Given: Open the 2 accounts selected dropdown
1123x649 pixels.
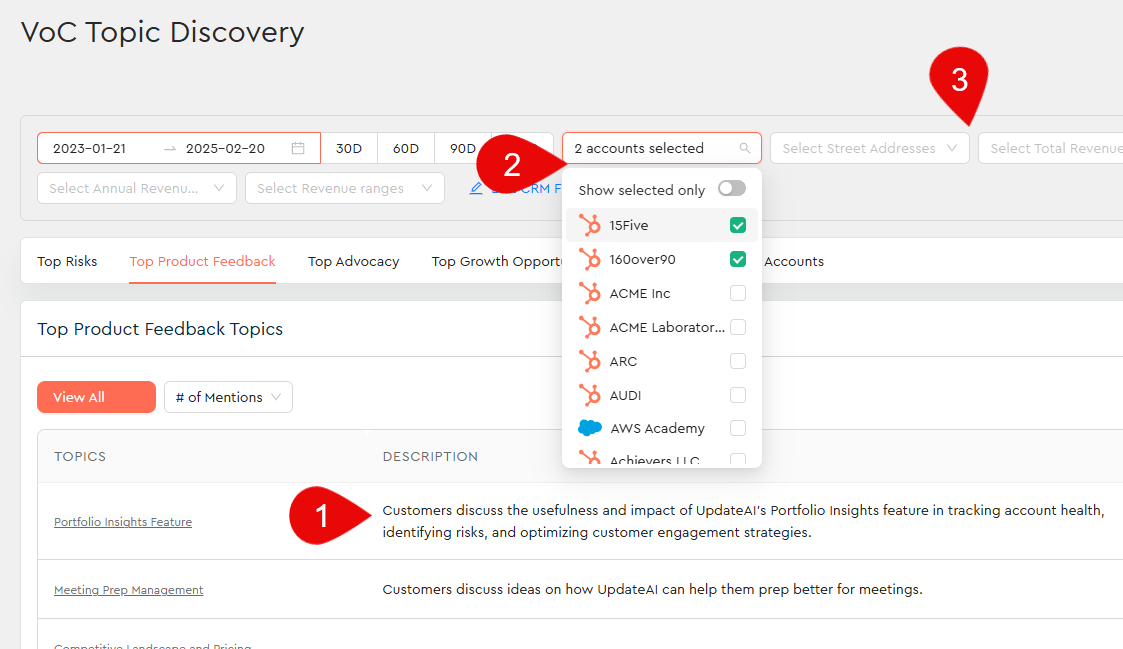Looking at the screenshot, I should [x=661, y=148].
